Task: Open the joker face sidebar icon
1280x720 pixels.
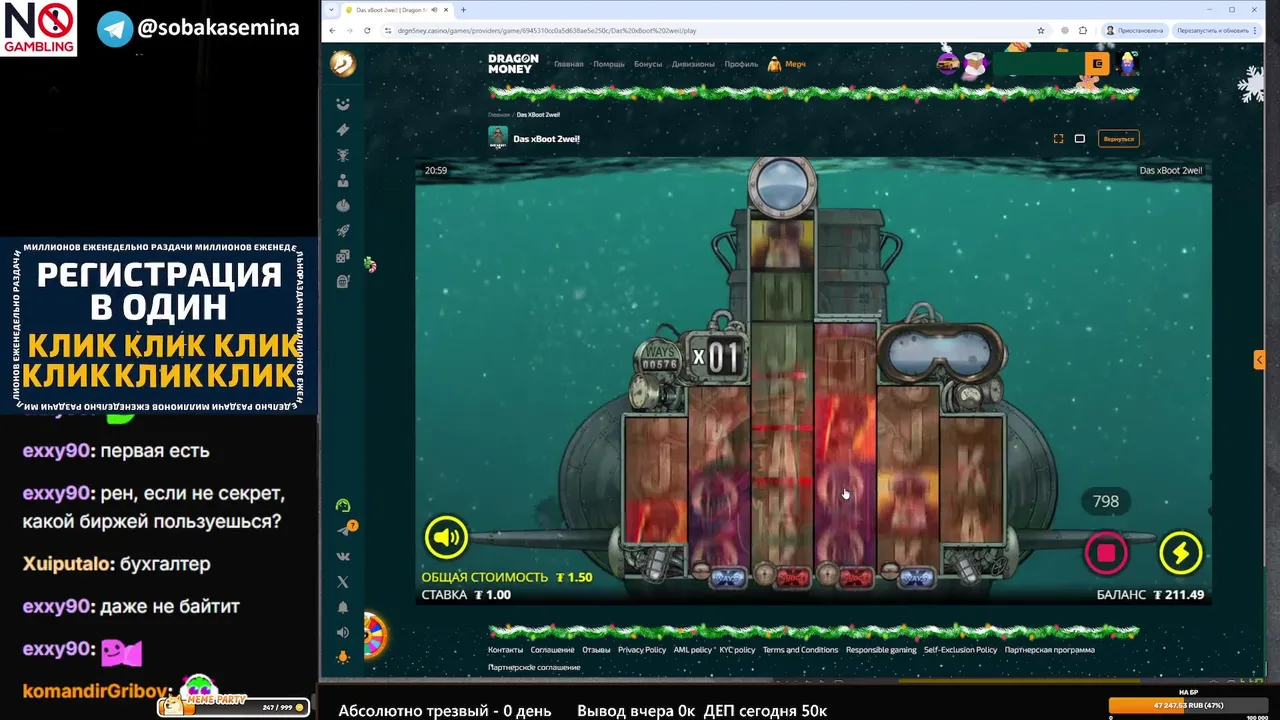Action: [343, 104]
